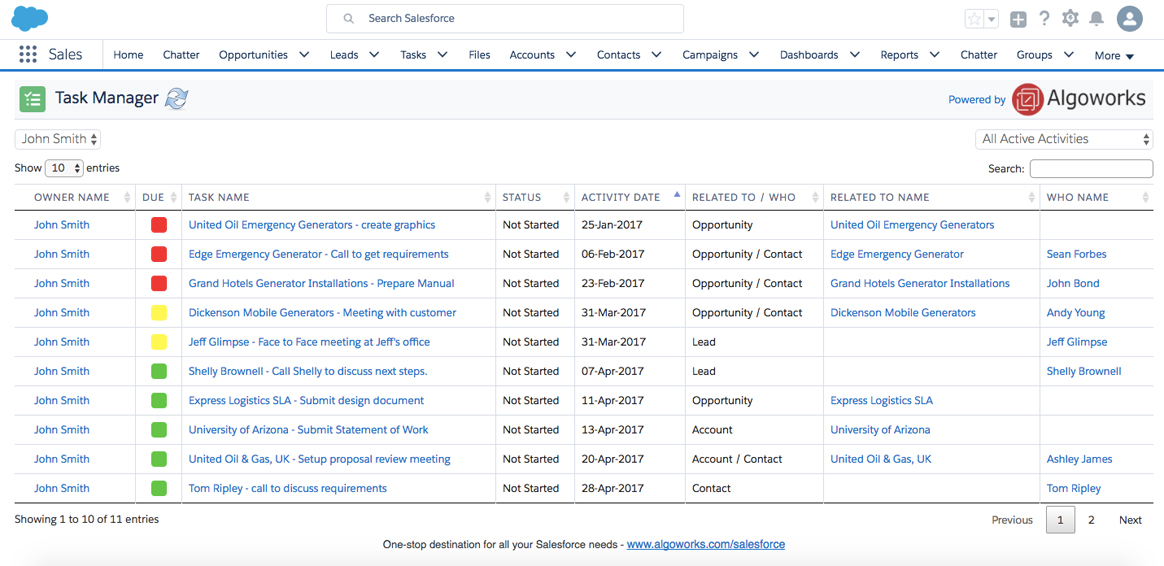
Task: Click the Algoworks logo
Action: [1079, 99]
